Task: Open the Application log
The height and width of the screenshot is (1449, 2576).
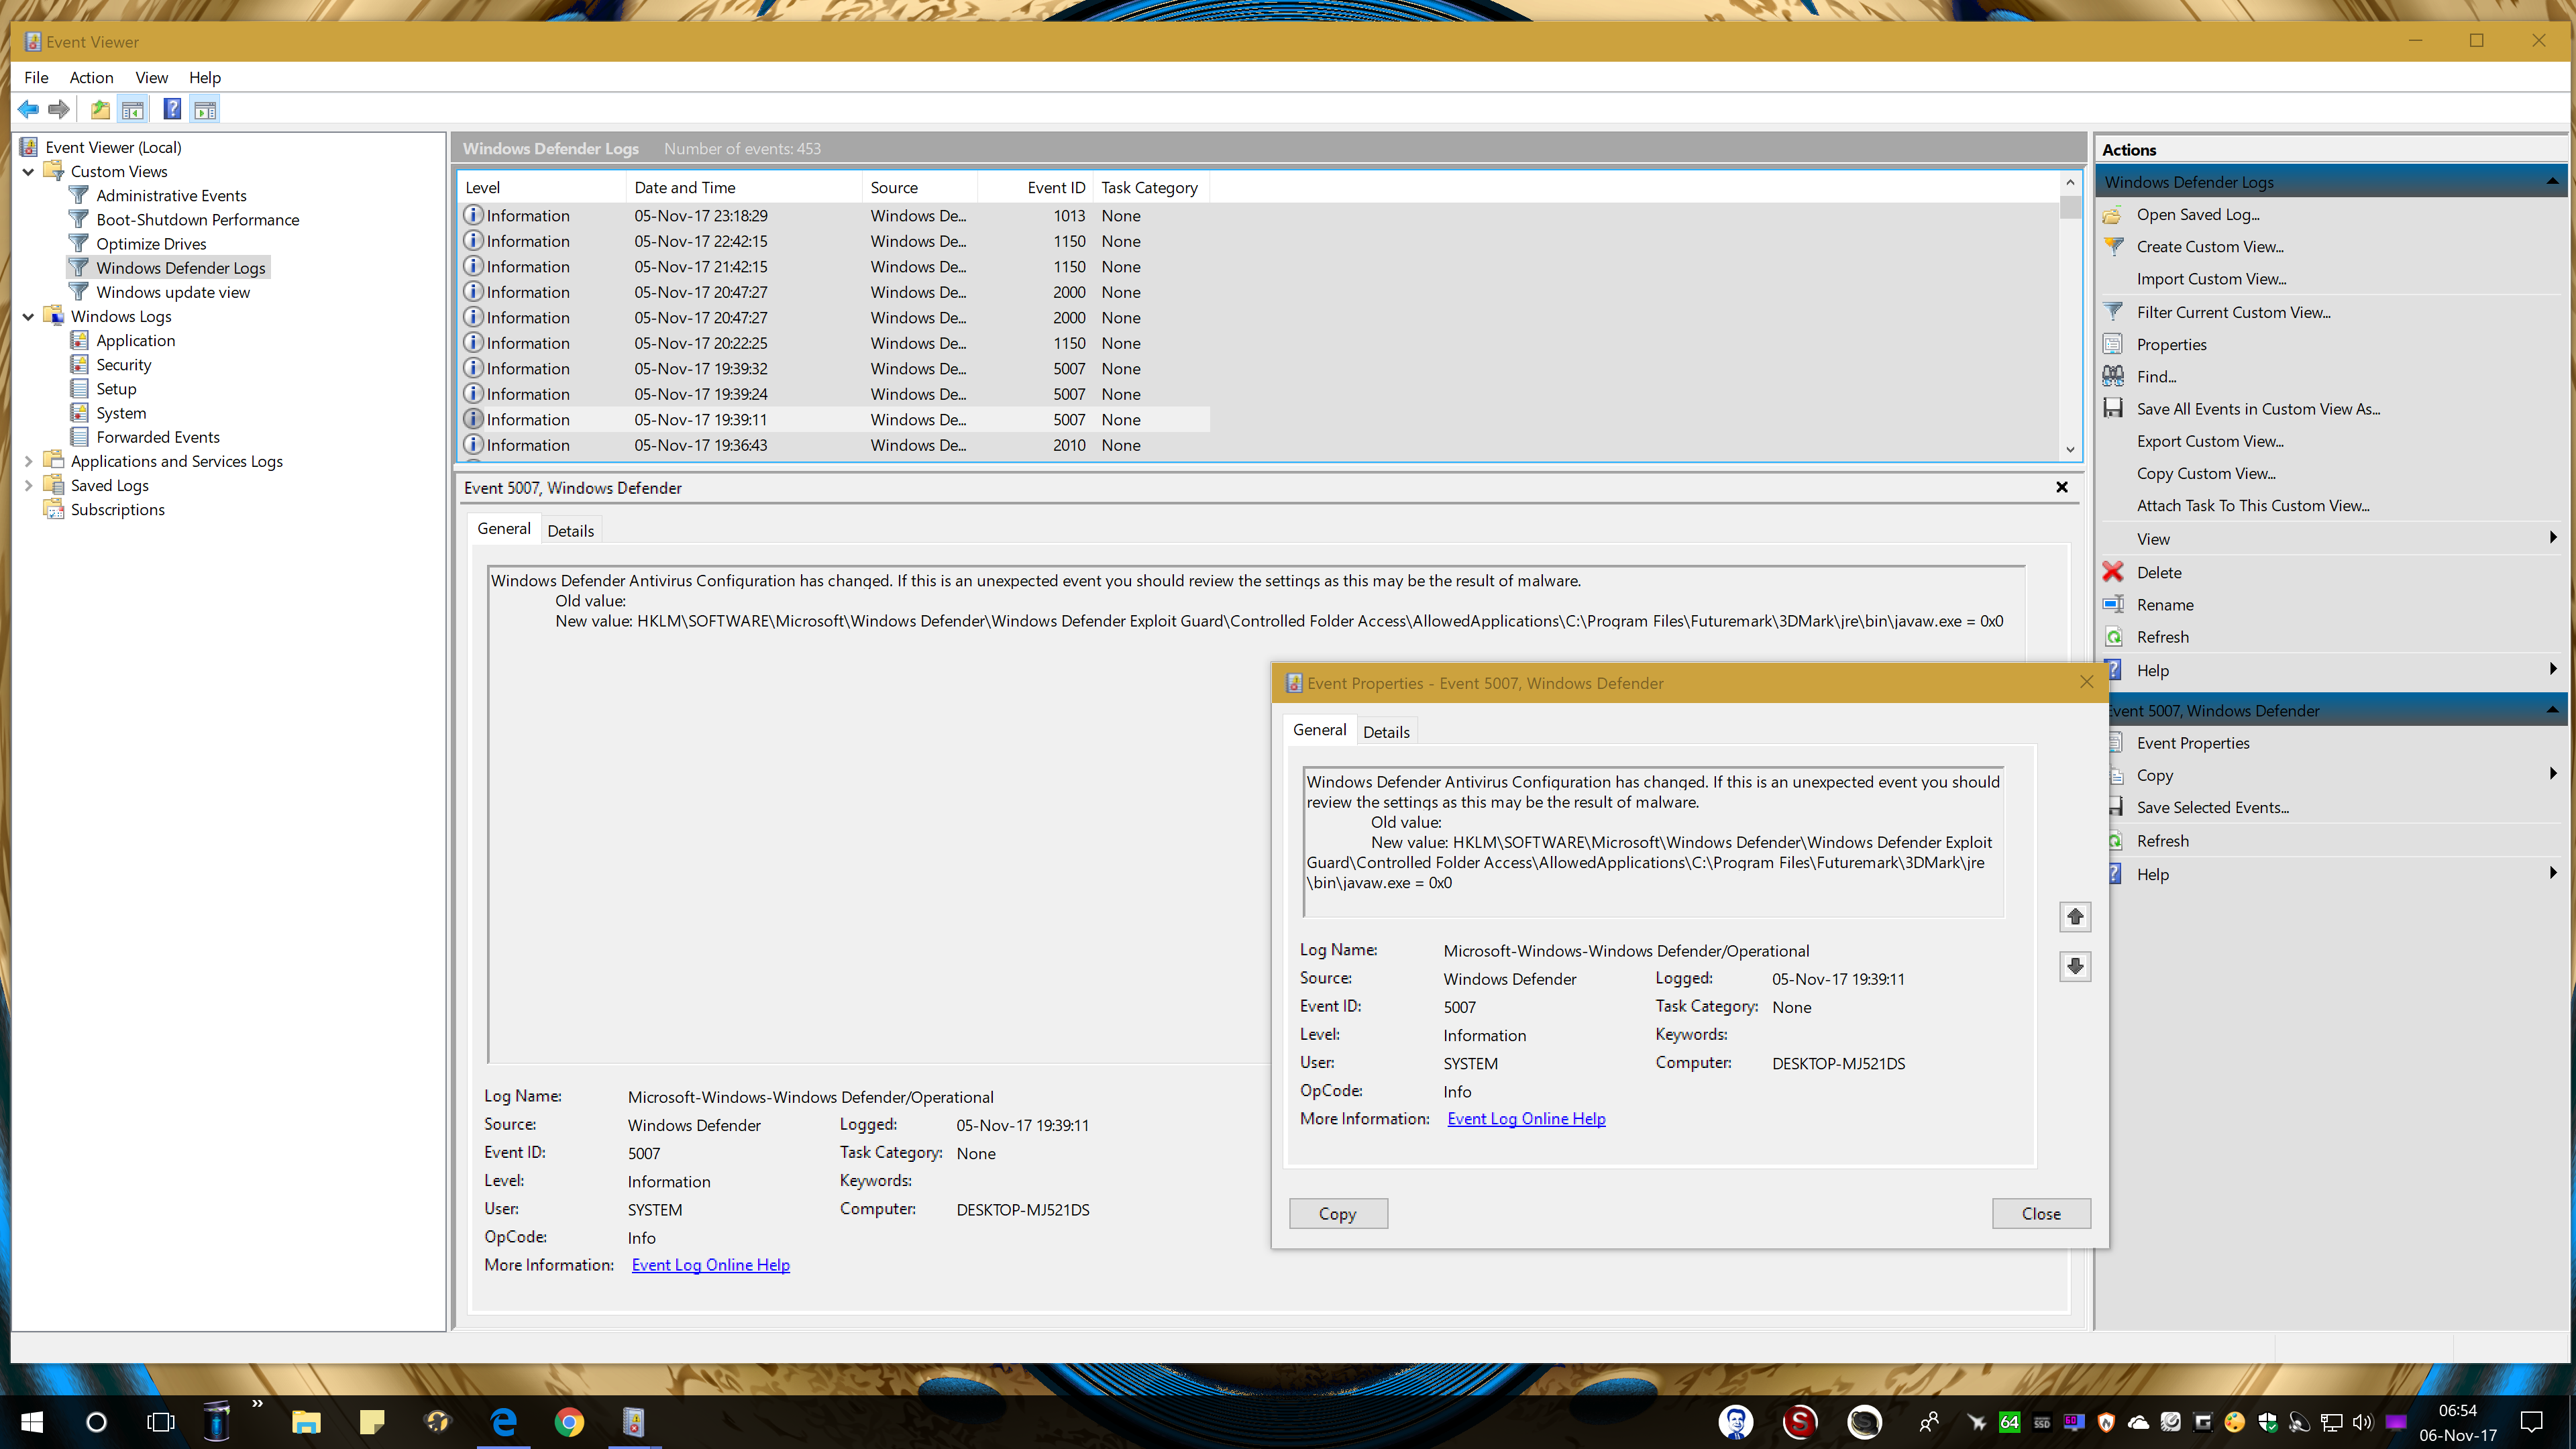Action: 135,340
